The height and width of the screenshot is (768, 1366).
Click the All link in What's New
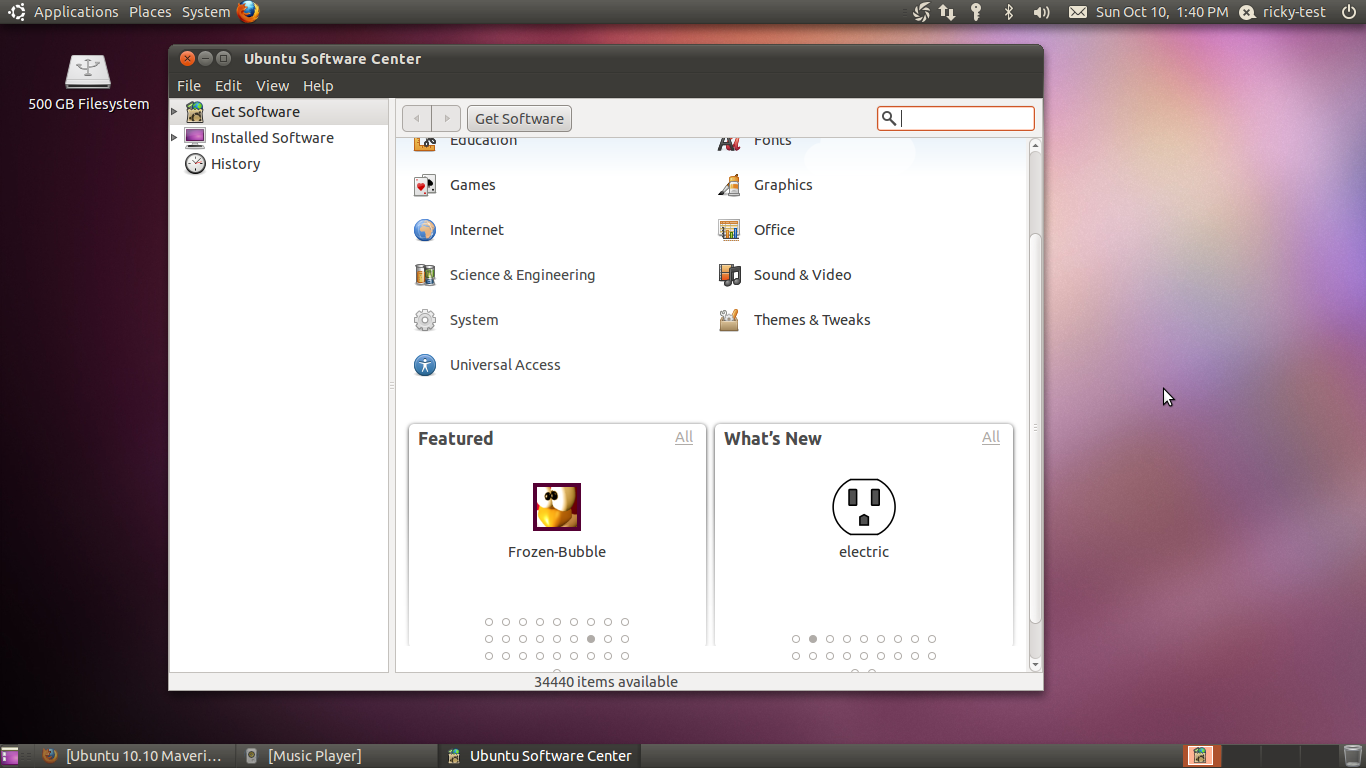(x=991, y=437)
